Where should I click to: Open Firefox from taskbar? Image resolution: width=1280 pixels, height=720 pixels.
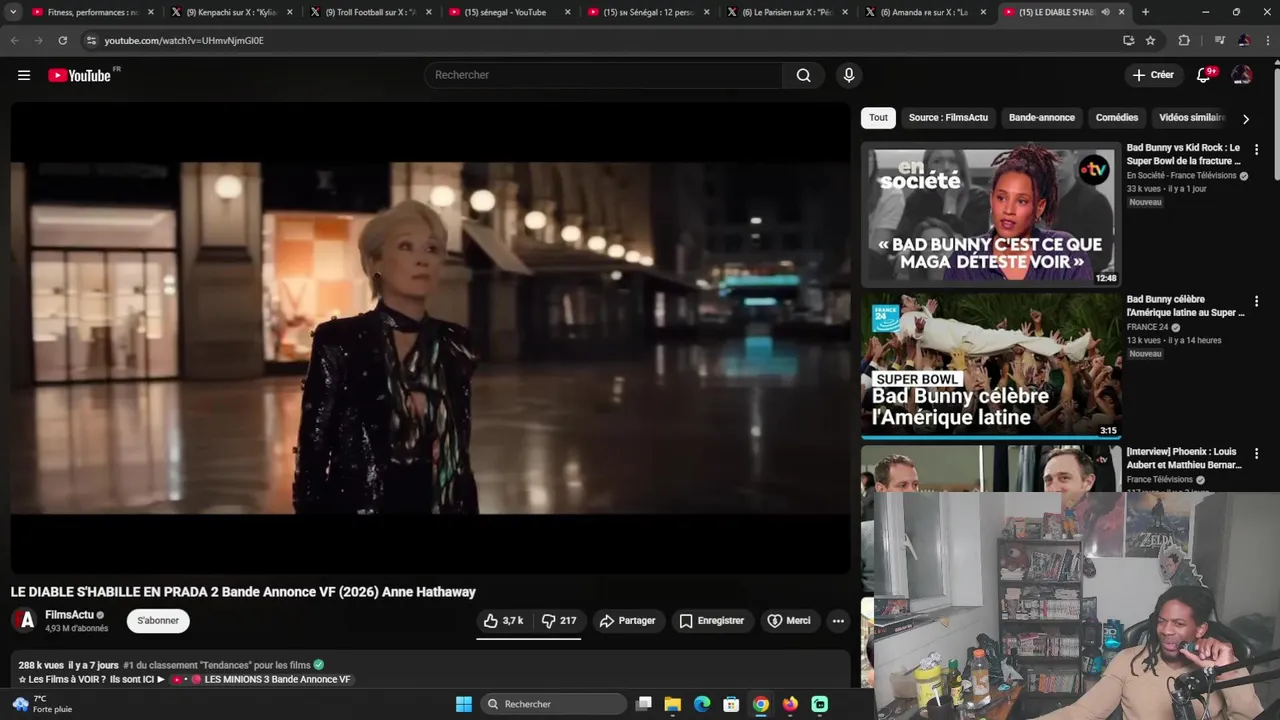[790, 704]
